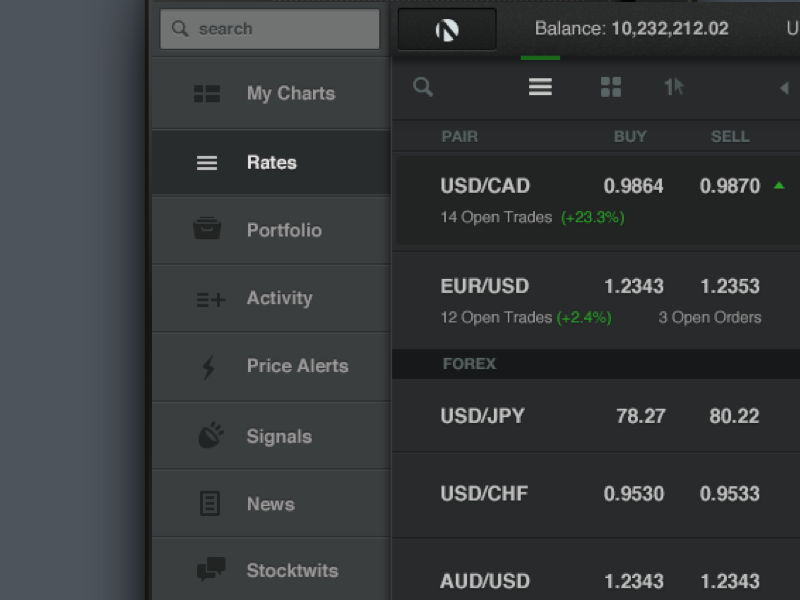Open the Rates search icon
The height and width of the screenshot is (600, 800).
[422, 87]
